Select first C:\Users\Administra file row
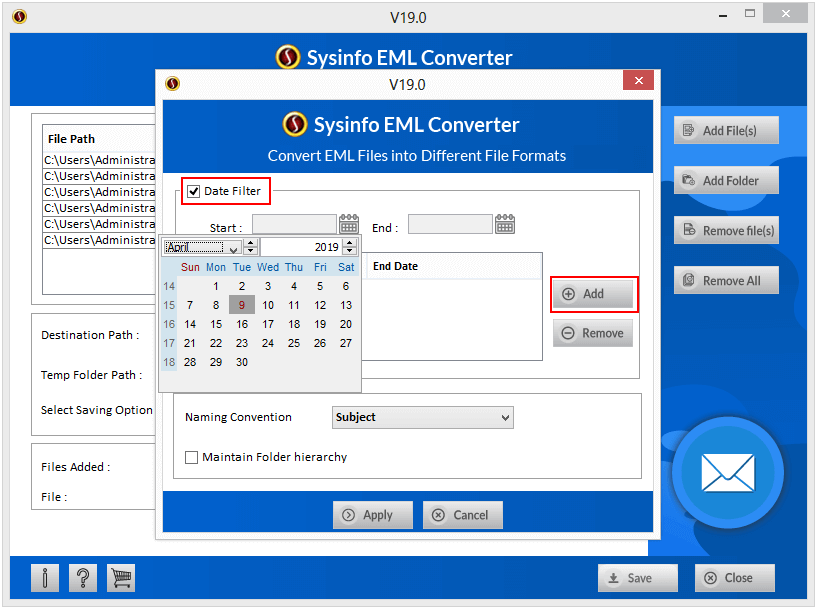The width and height of the screenshot is (815, 607). [99, 160]
